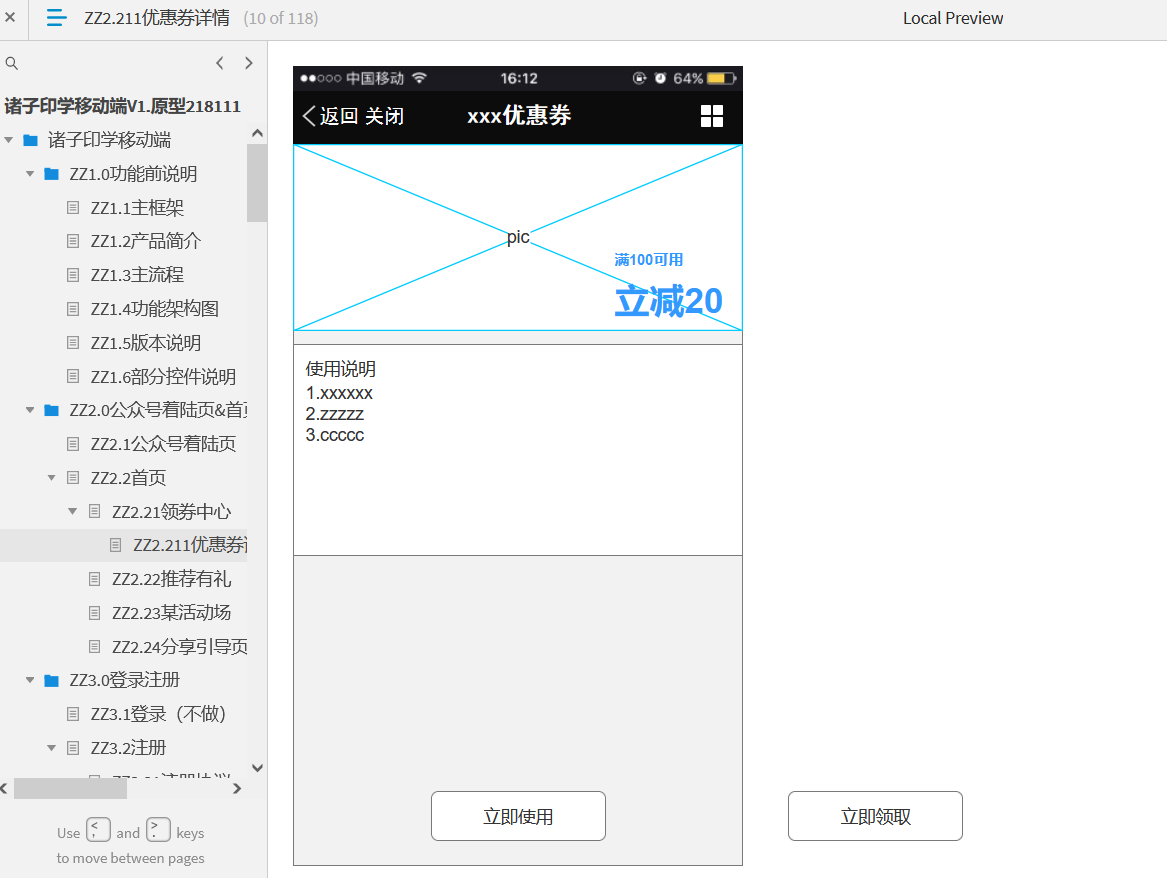Open page ZZ2.1公众号着陆页
Viewport: 1167px width, 878px height.
(x=163, y=443)
